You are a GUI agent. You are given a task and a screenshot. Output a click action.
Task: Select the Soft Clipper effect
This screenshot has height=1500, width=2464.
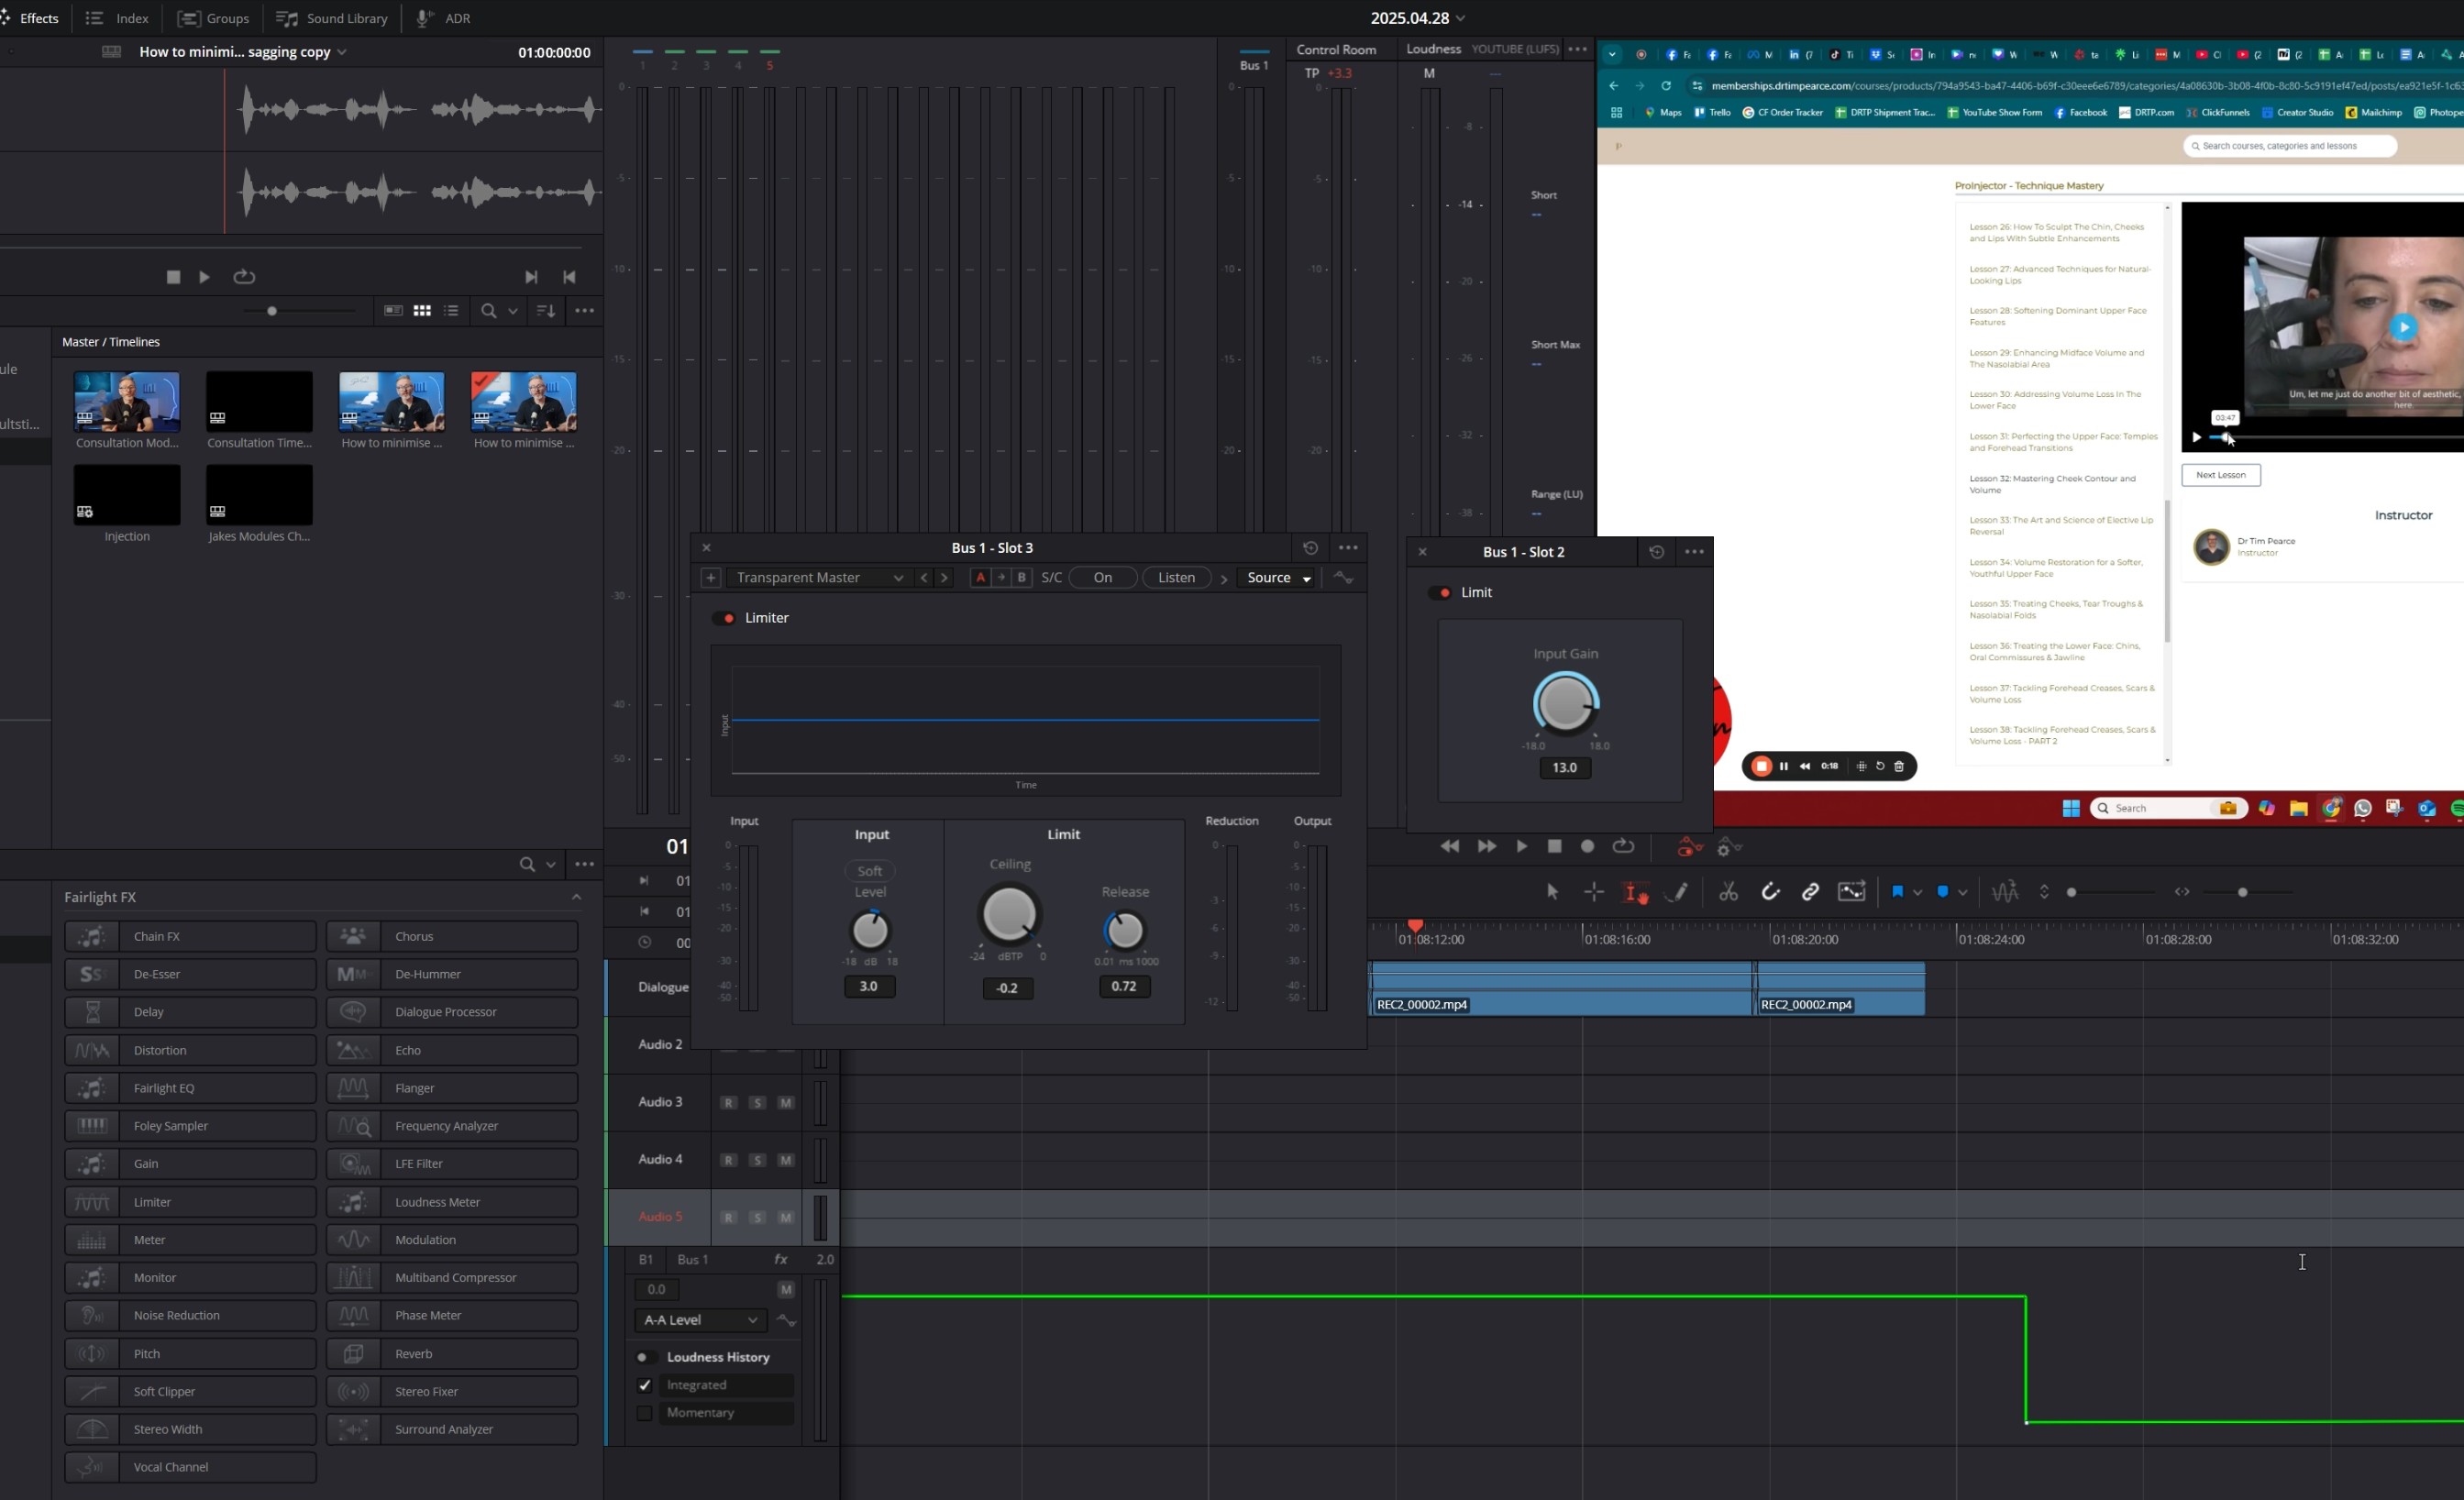click(x=190, y=1391)
